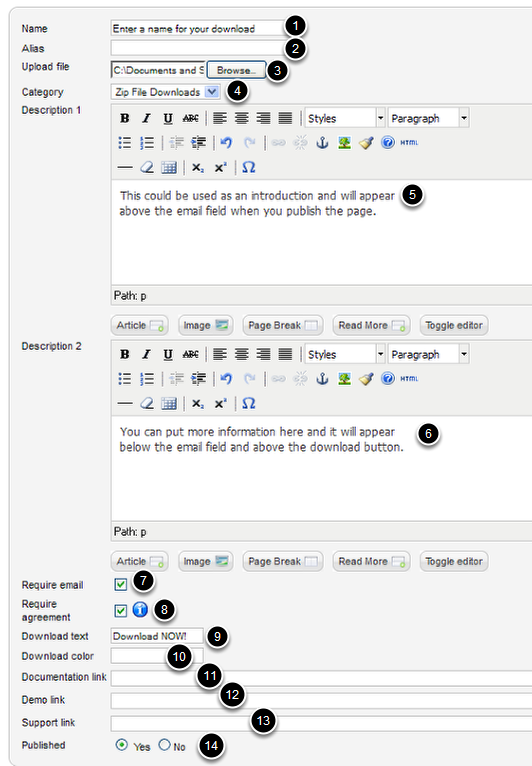Open the Category dropdown Zip File Downloads
Image resolution: width=532 pixels, height=766 pixels.
coord(165,92)
